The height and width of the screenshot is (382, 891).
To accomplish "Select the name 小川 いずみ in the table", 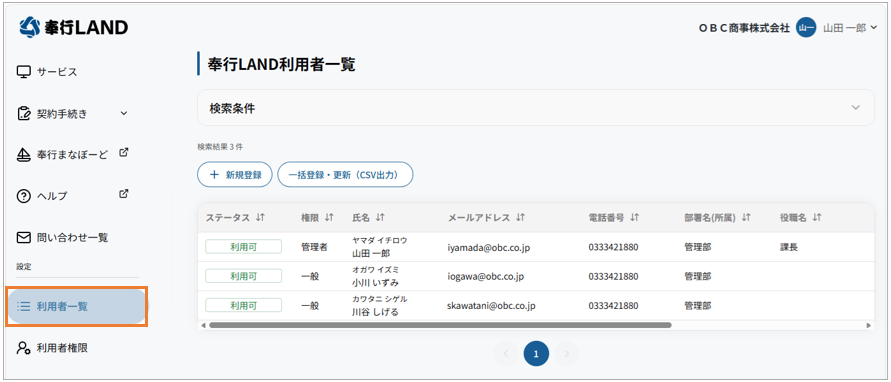I will pos(375,283).
